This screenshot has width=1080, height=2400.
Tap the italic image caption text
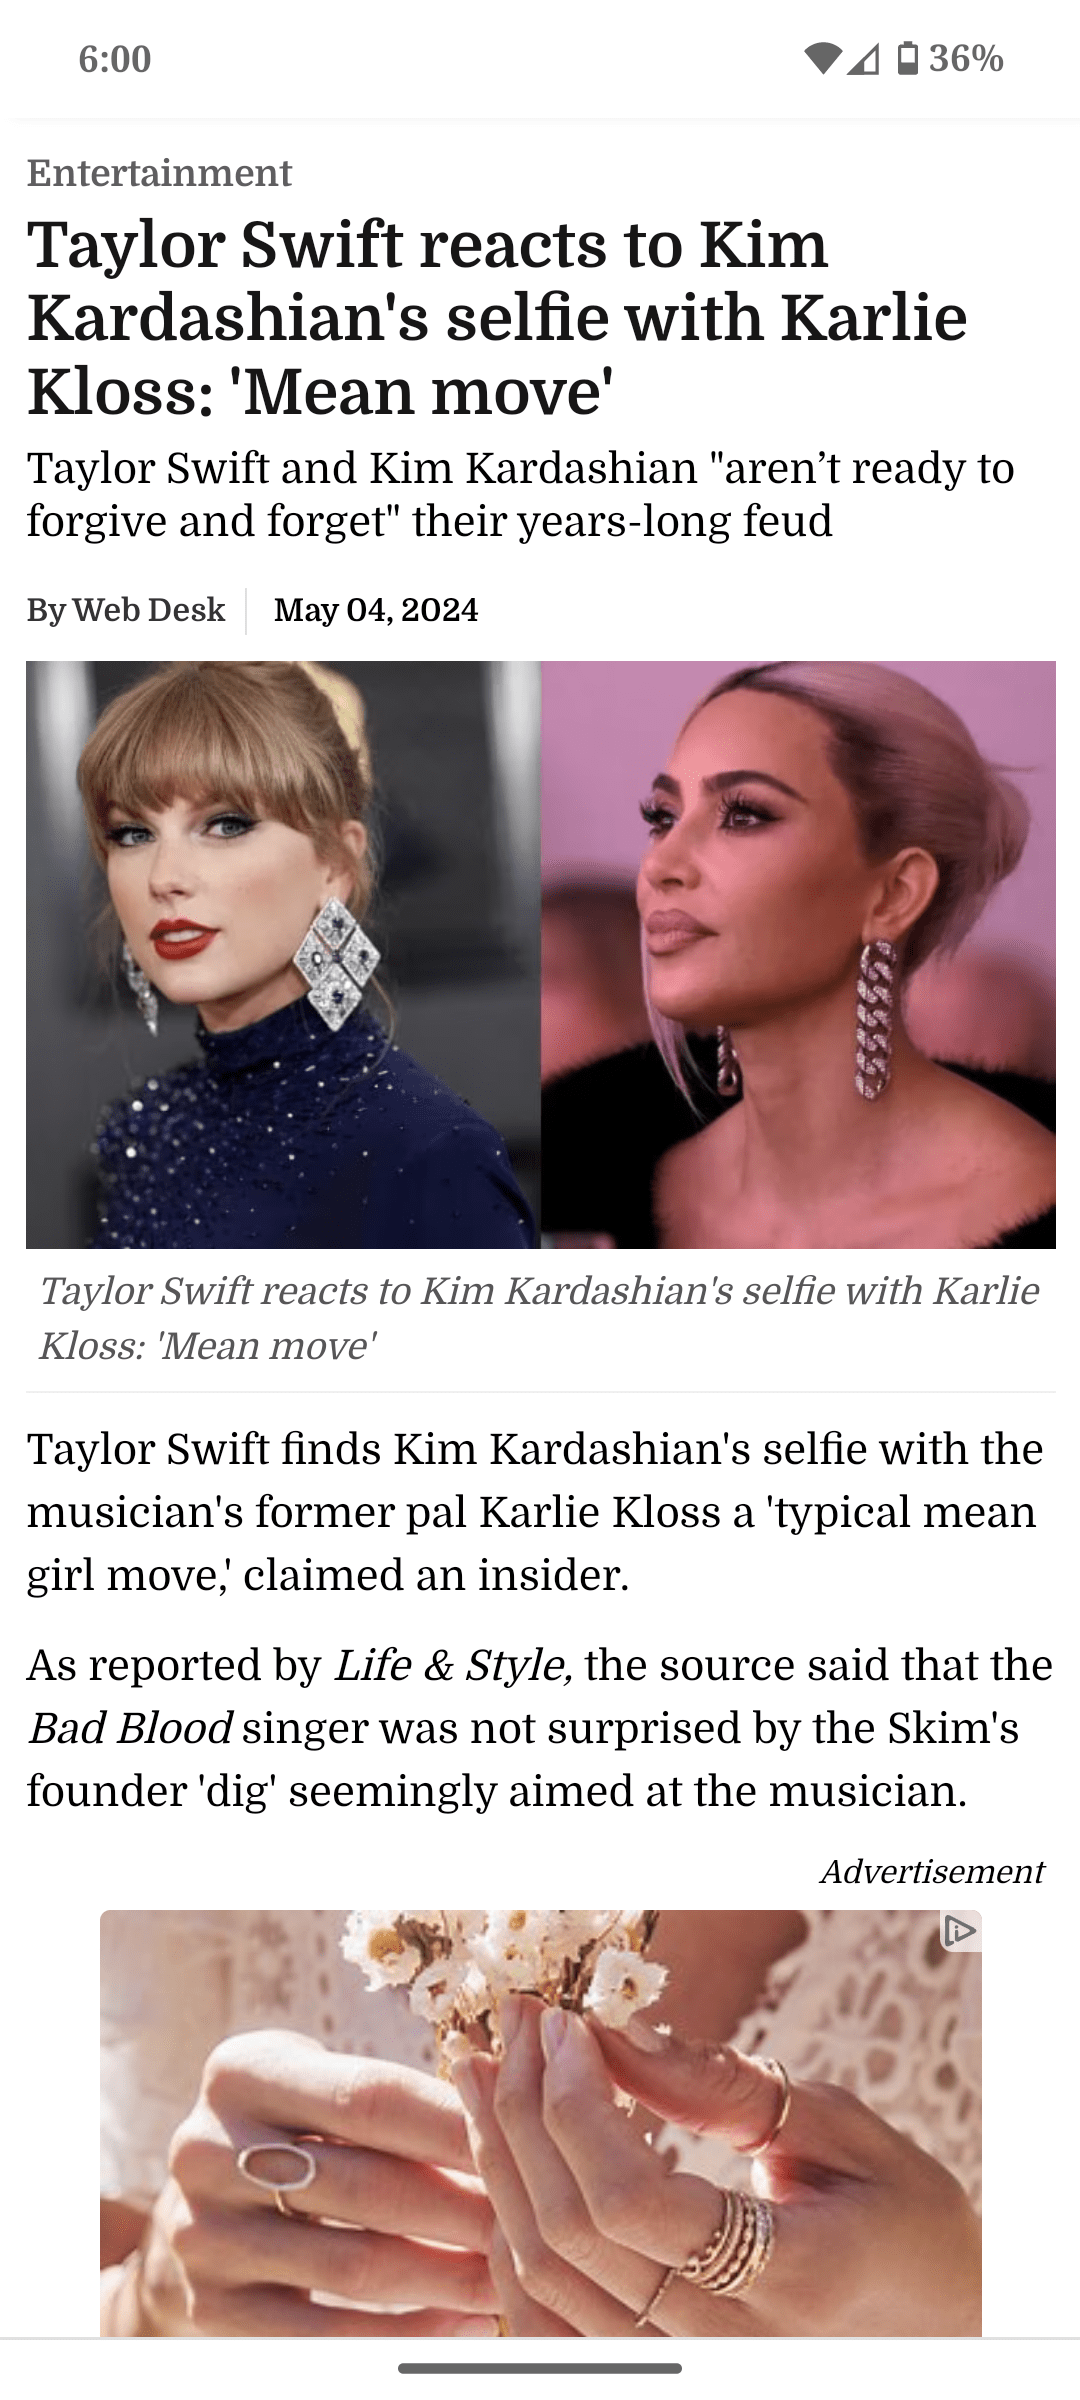(539, 1318)
